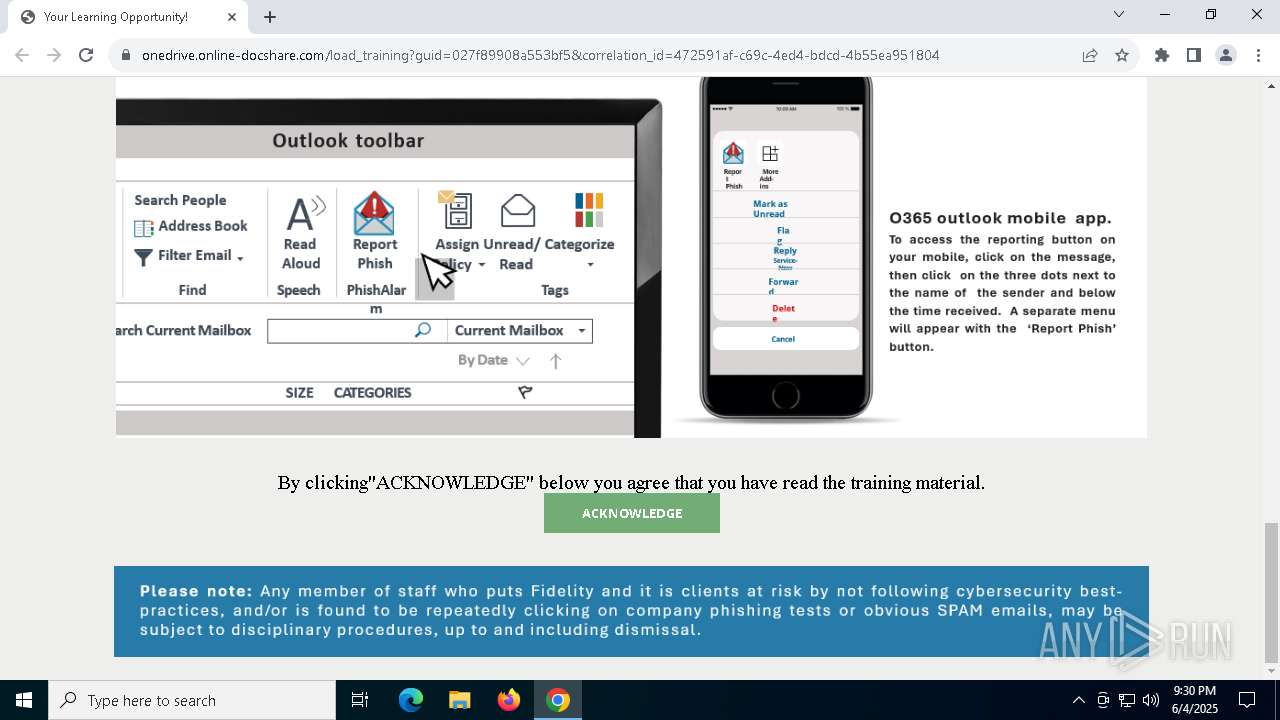Open the notification center icon
Screen dimensions: 1280x720
1247,700
